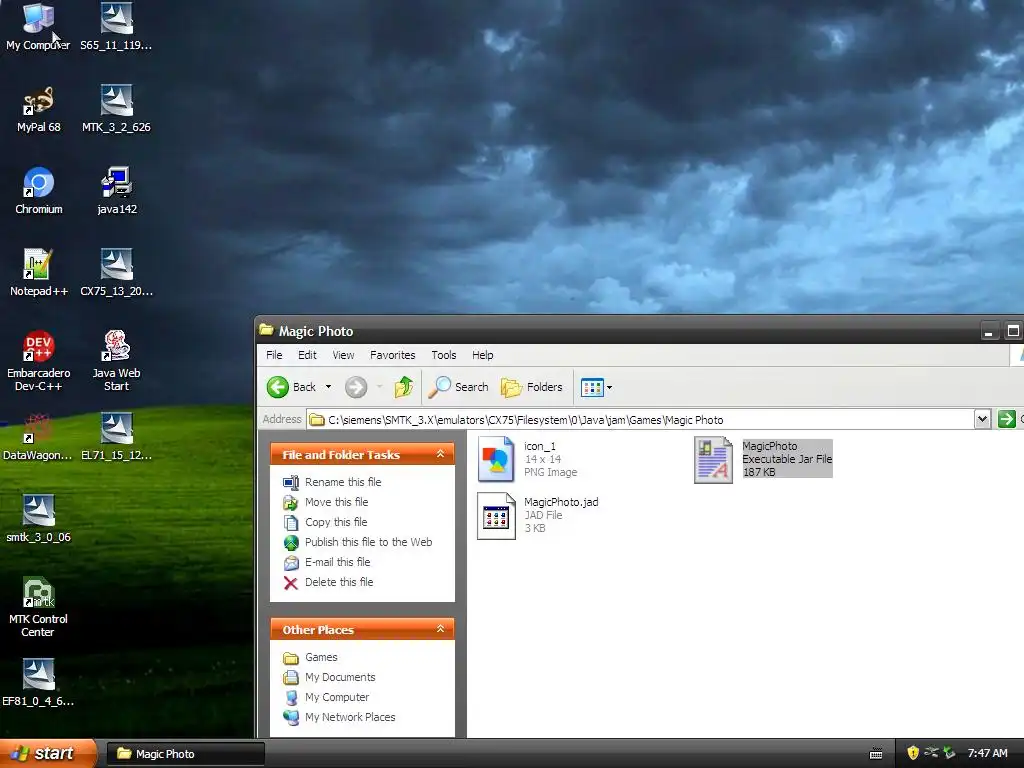Collapse the Other Places panel
This screenshot has height=768, width=1024.
[440, 629]
